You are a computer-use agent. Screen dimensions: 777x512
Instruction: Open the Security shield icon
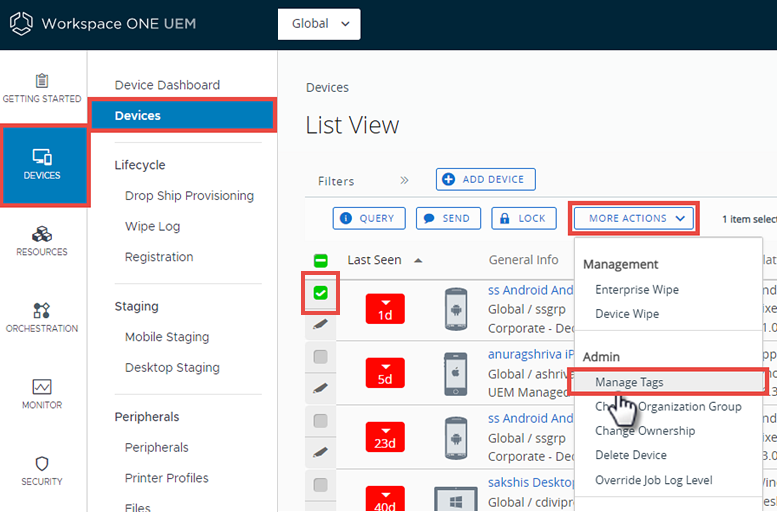tap(42, 463)
